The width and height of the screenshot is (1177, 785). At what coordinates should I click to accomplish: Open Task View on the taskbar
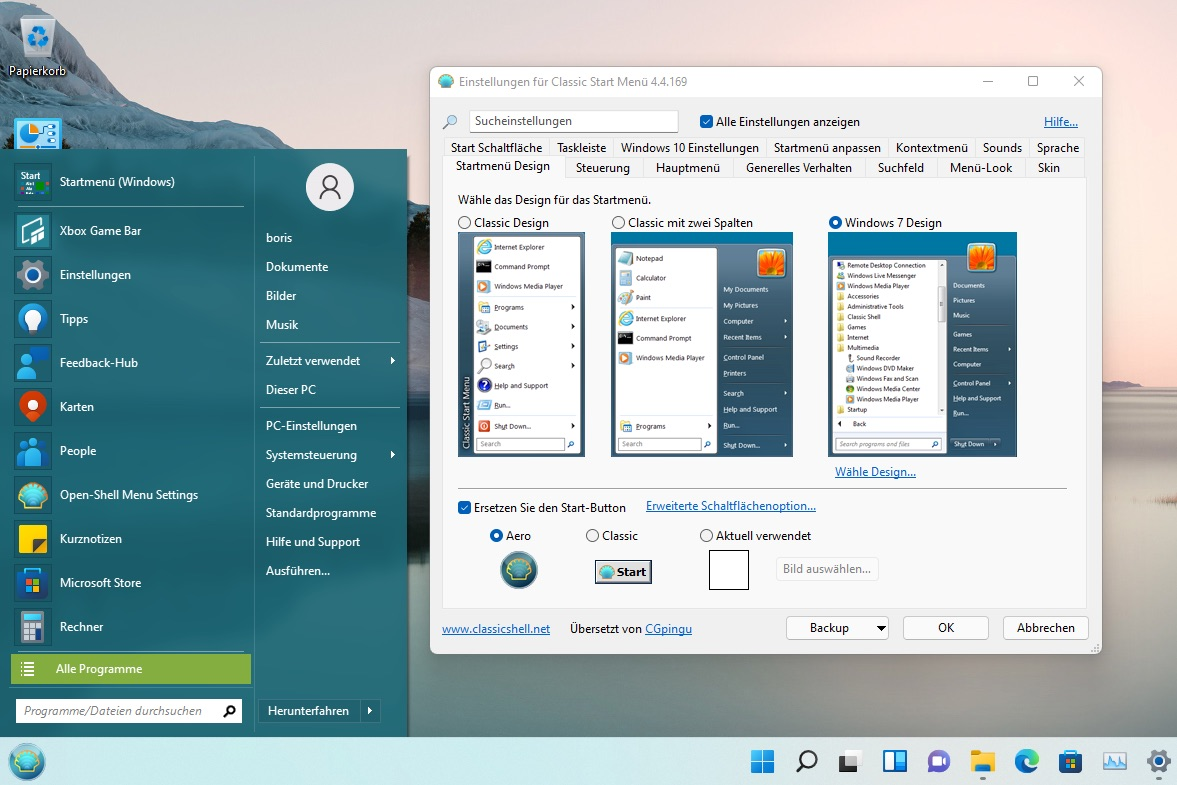pyautogui.click(x=849, y=762)
